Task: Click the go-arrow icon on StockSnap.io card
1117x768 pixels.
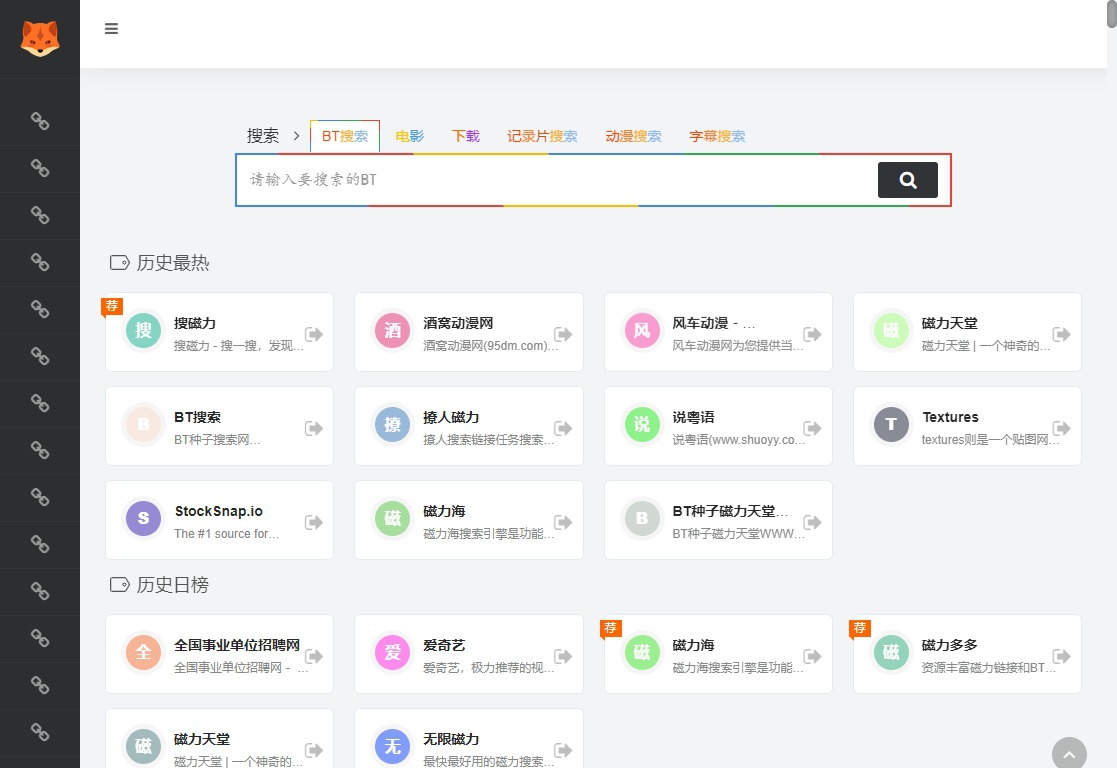Action: point(313,522)
